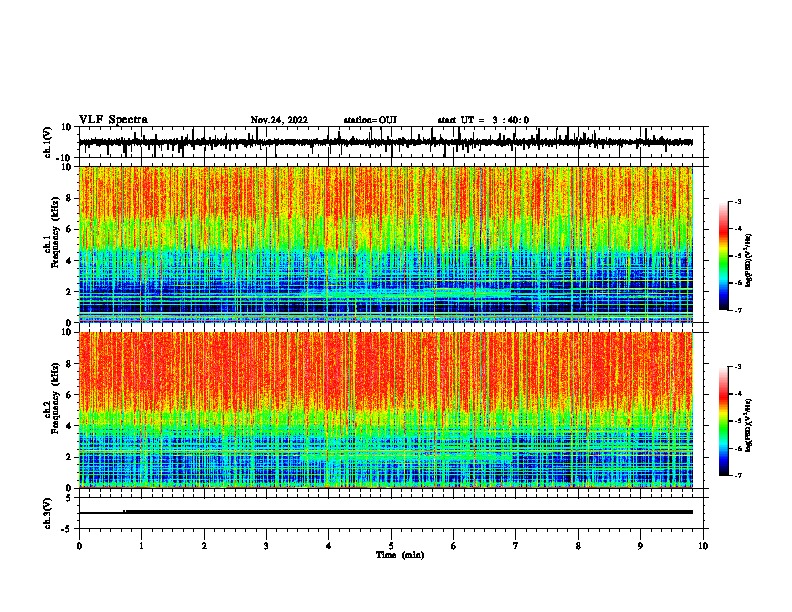
Task: Click tick label 2 on time axis
Action: coord(204,545)
